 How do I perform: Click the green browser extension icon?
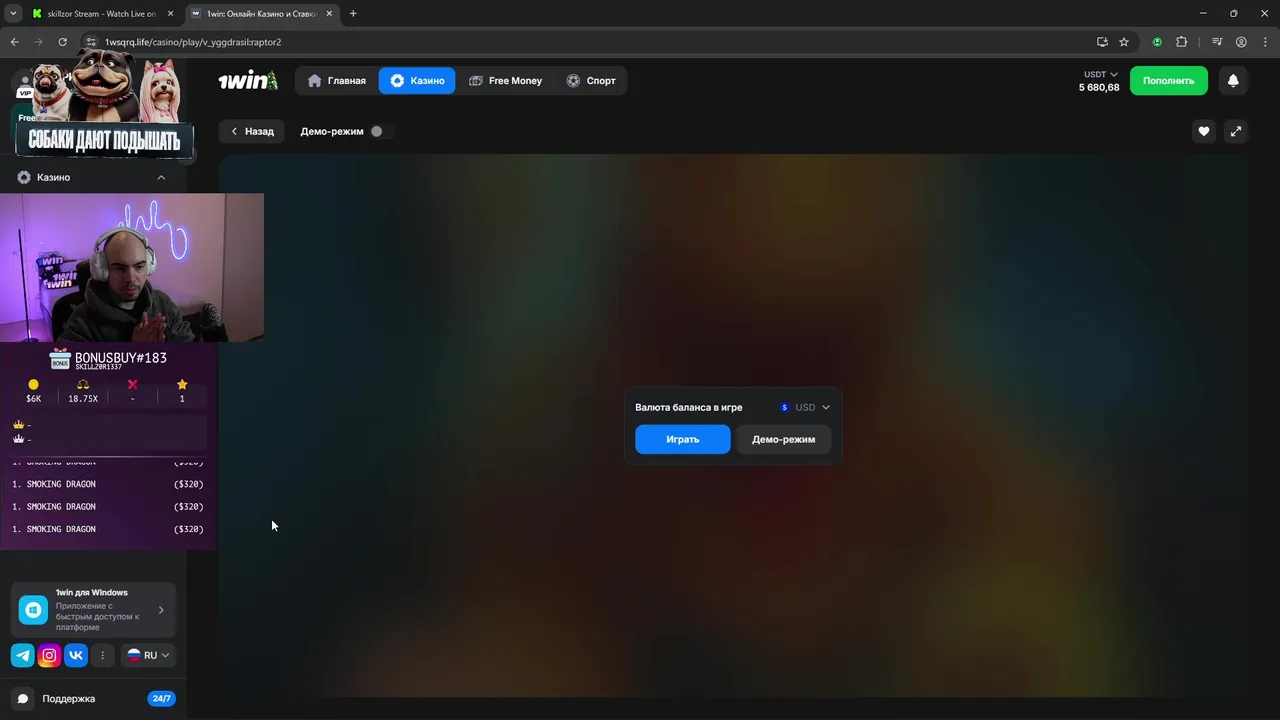(1157, 42)
